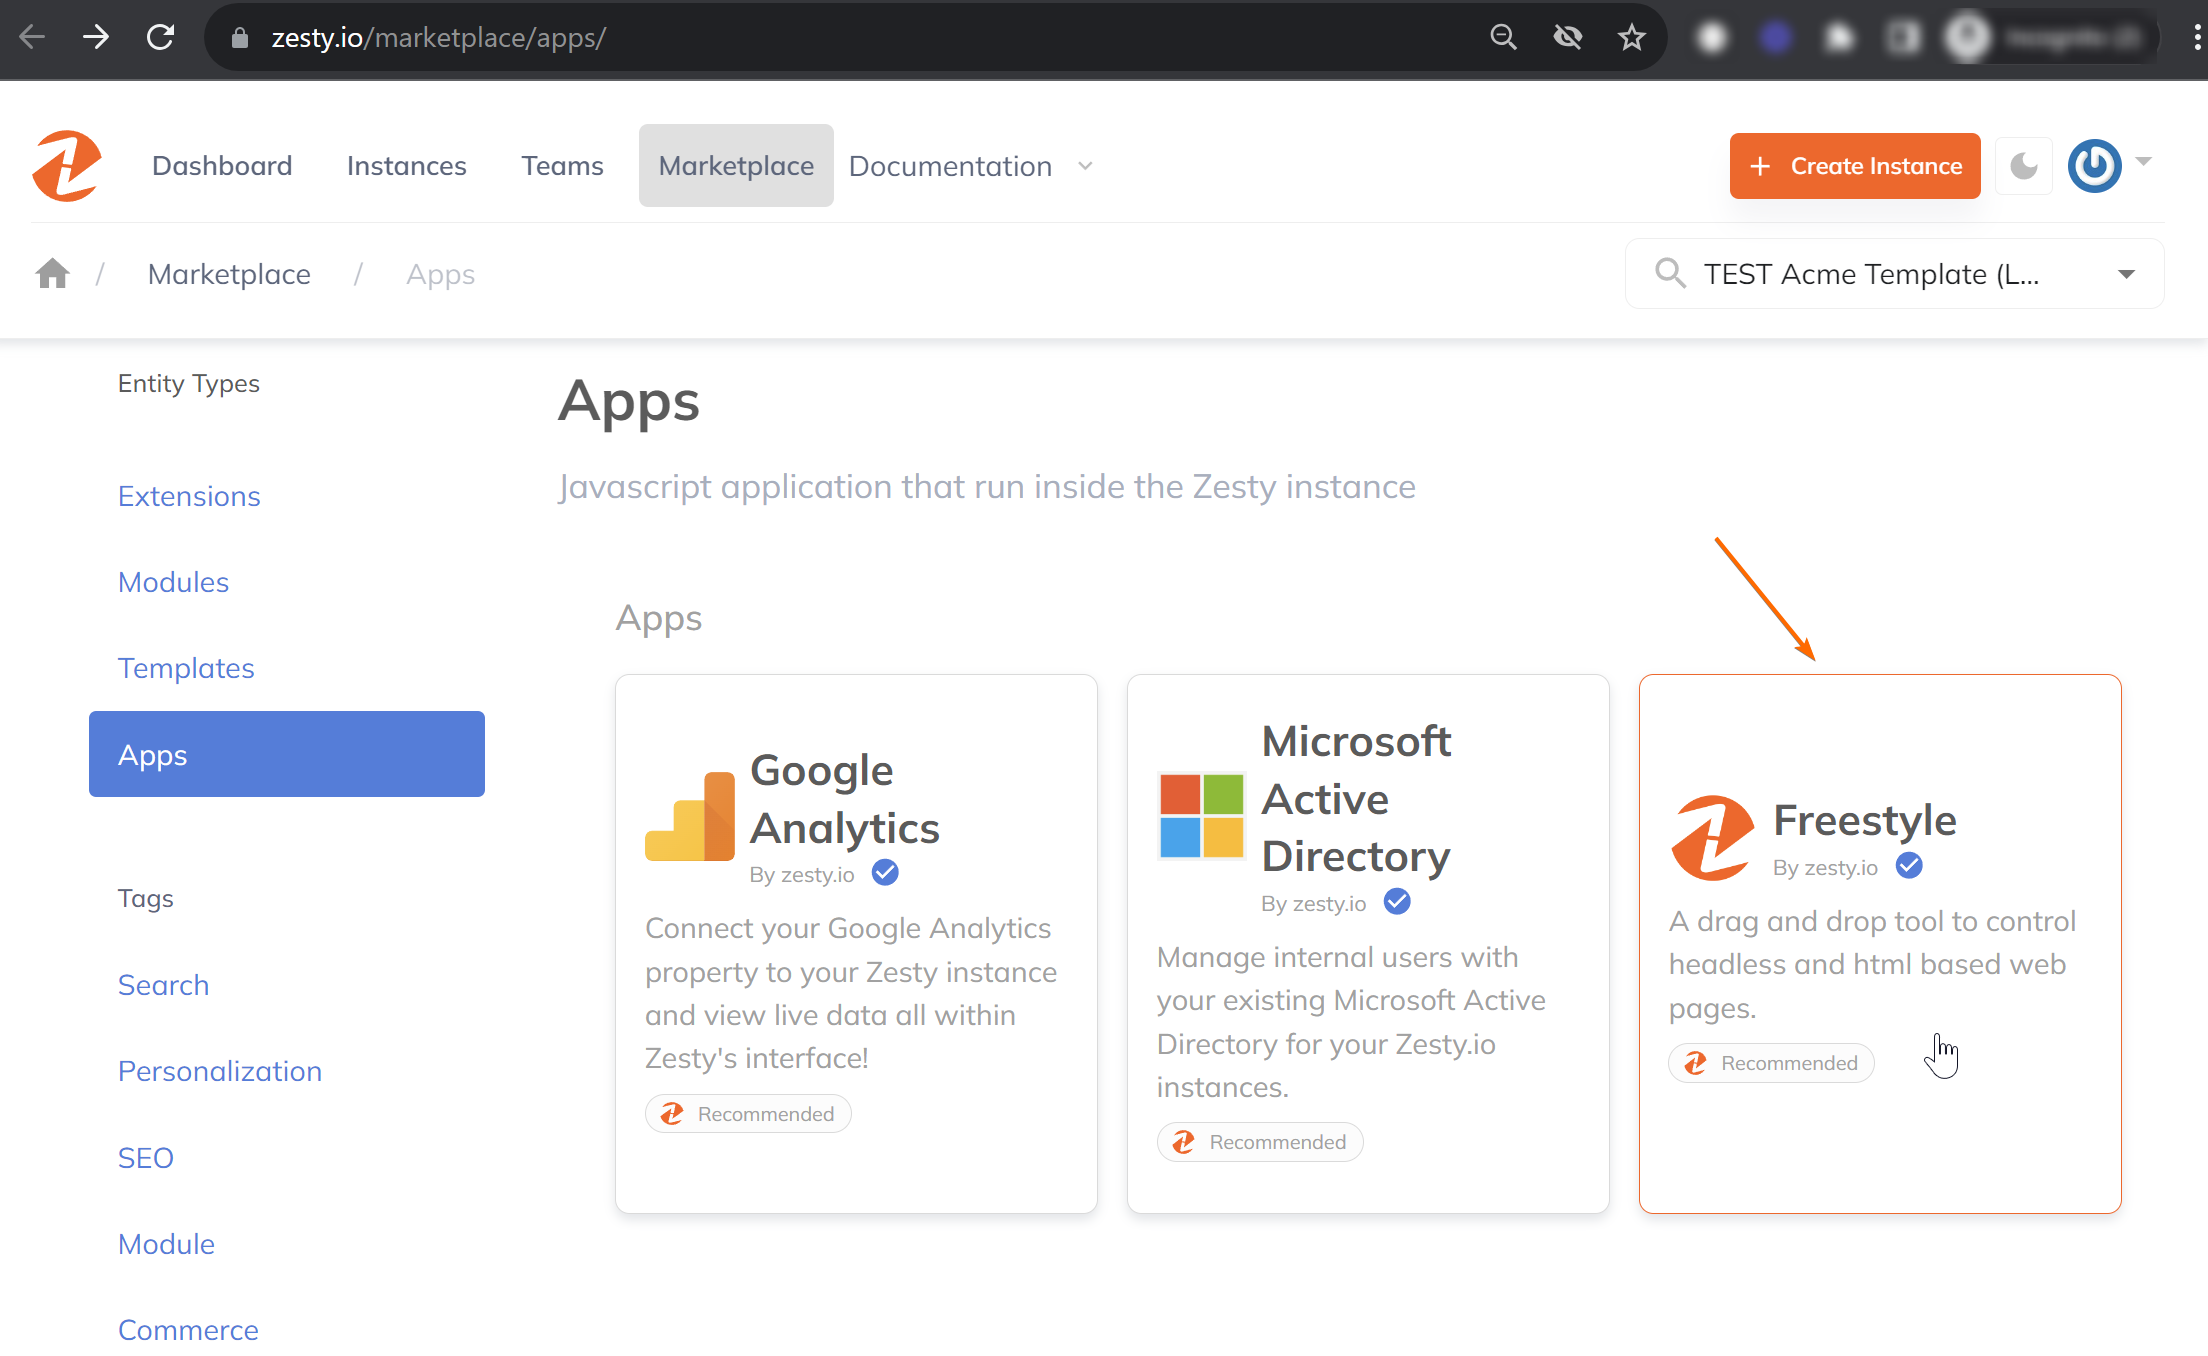Click the Zesty.io logo in header
This screenshot has width=2208, height=1356.
(67, 166)
